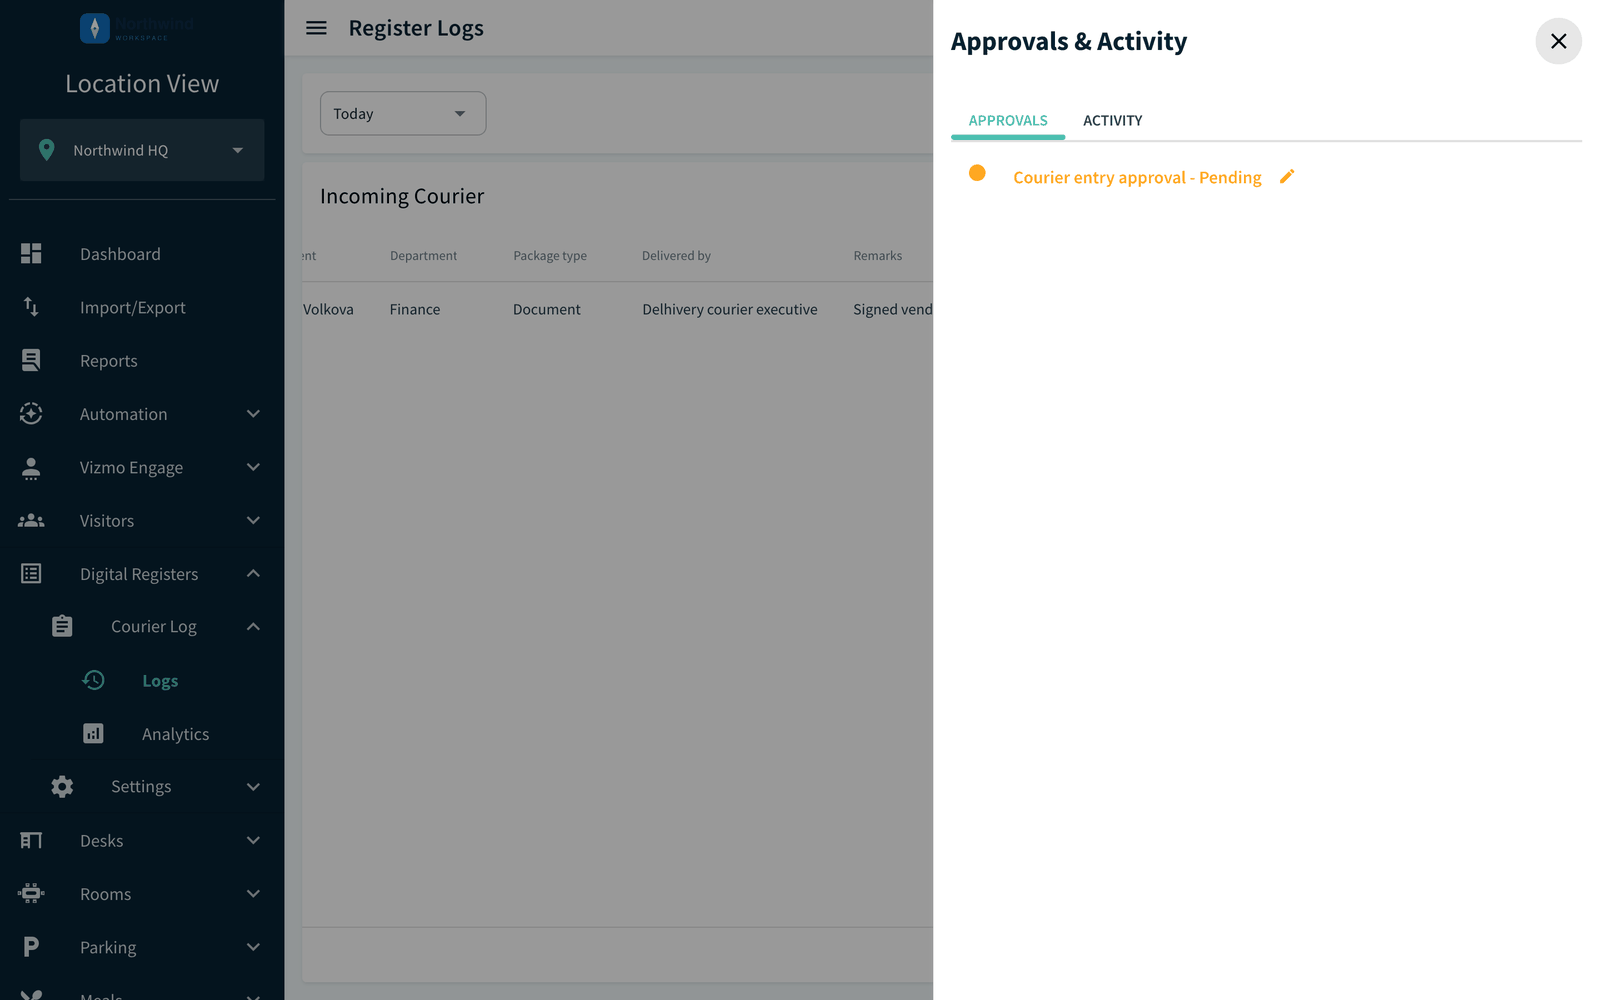Expand the Parking menu chevron

pos(253,946)
